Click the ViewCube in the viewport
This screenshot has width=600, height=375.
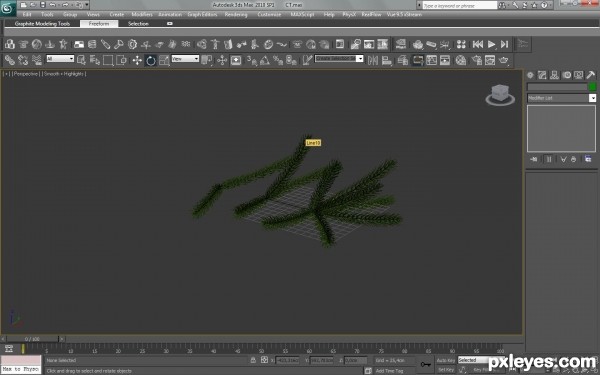(x=500, y=95)
